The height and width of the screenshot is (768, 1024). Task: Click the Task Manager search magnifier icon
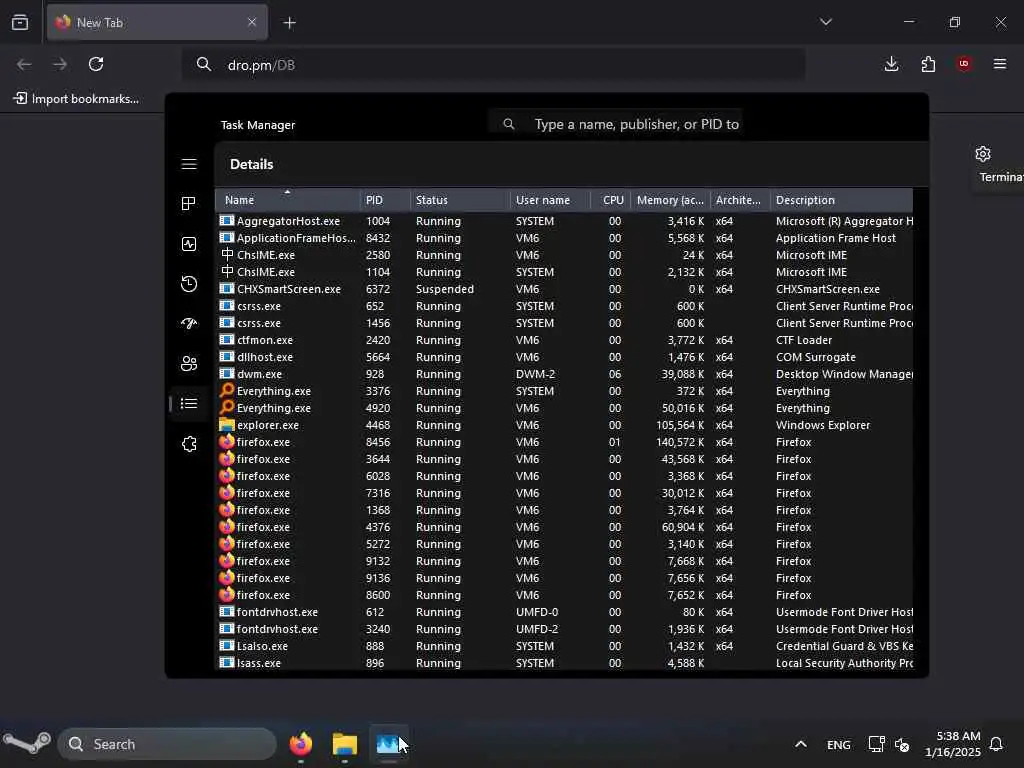(x=509, y=124)
